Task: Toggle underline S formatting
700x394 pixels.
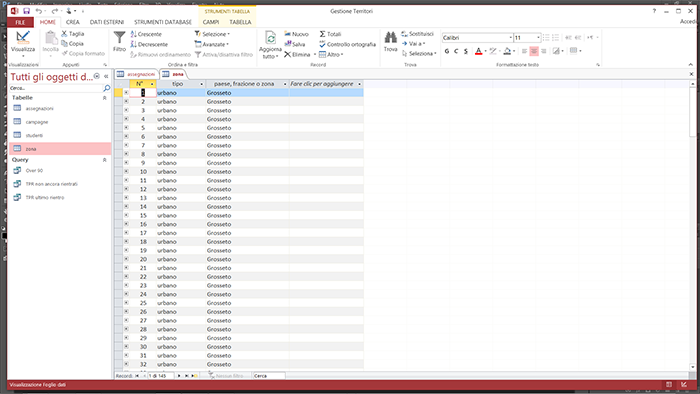Action: [x=466, y=51]
